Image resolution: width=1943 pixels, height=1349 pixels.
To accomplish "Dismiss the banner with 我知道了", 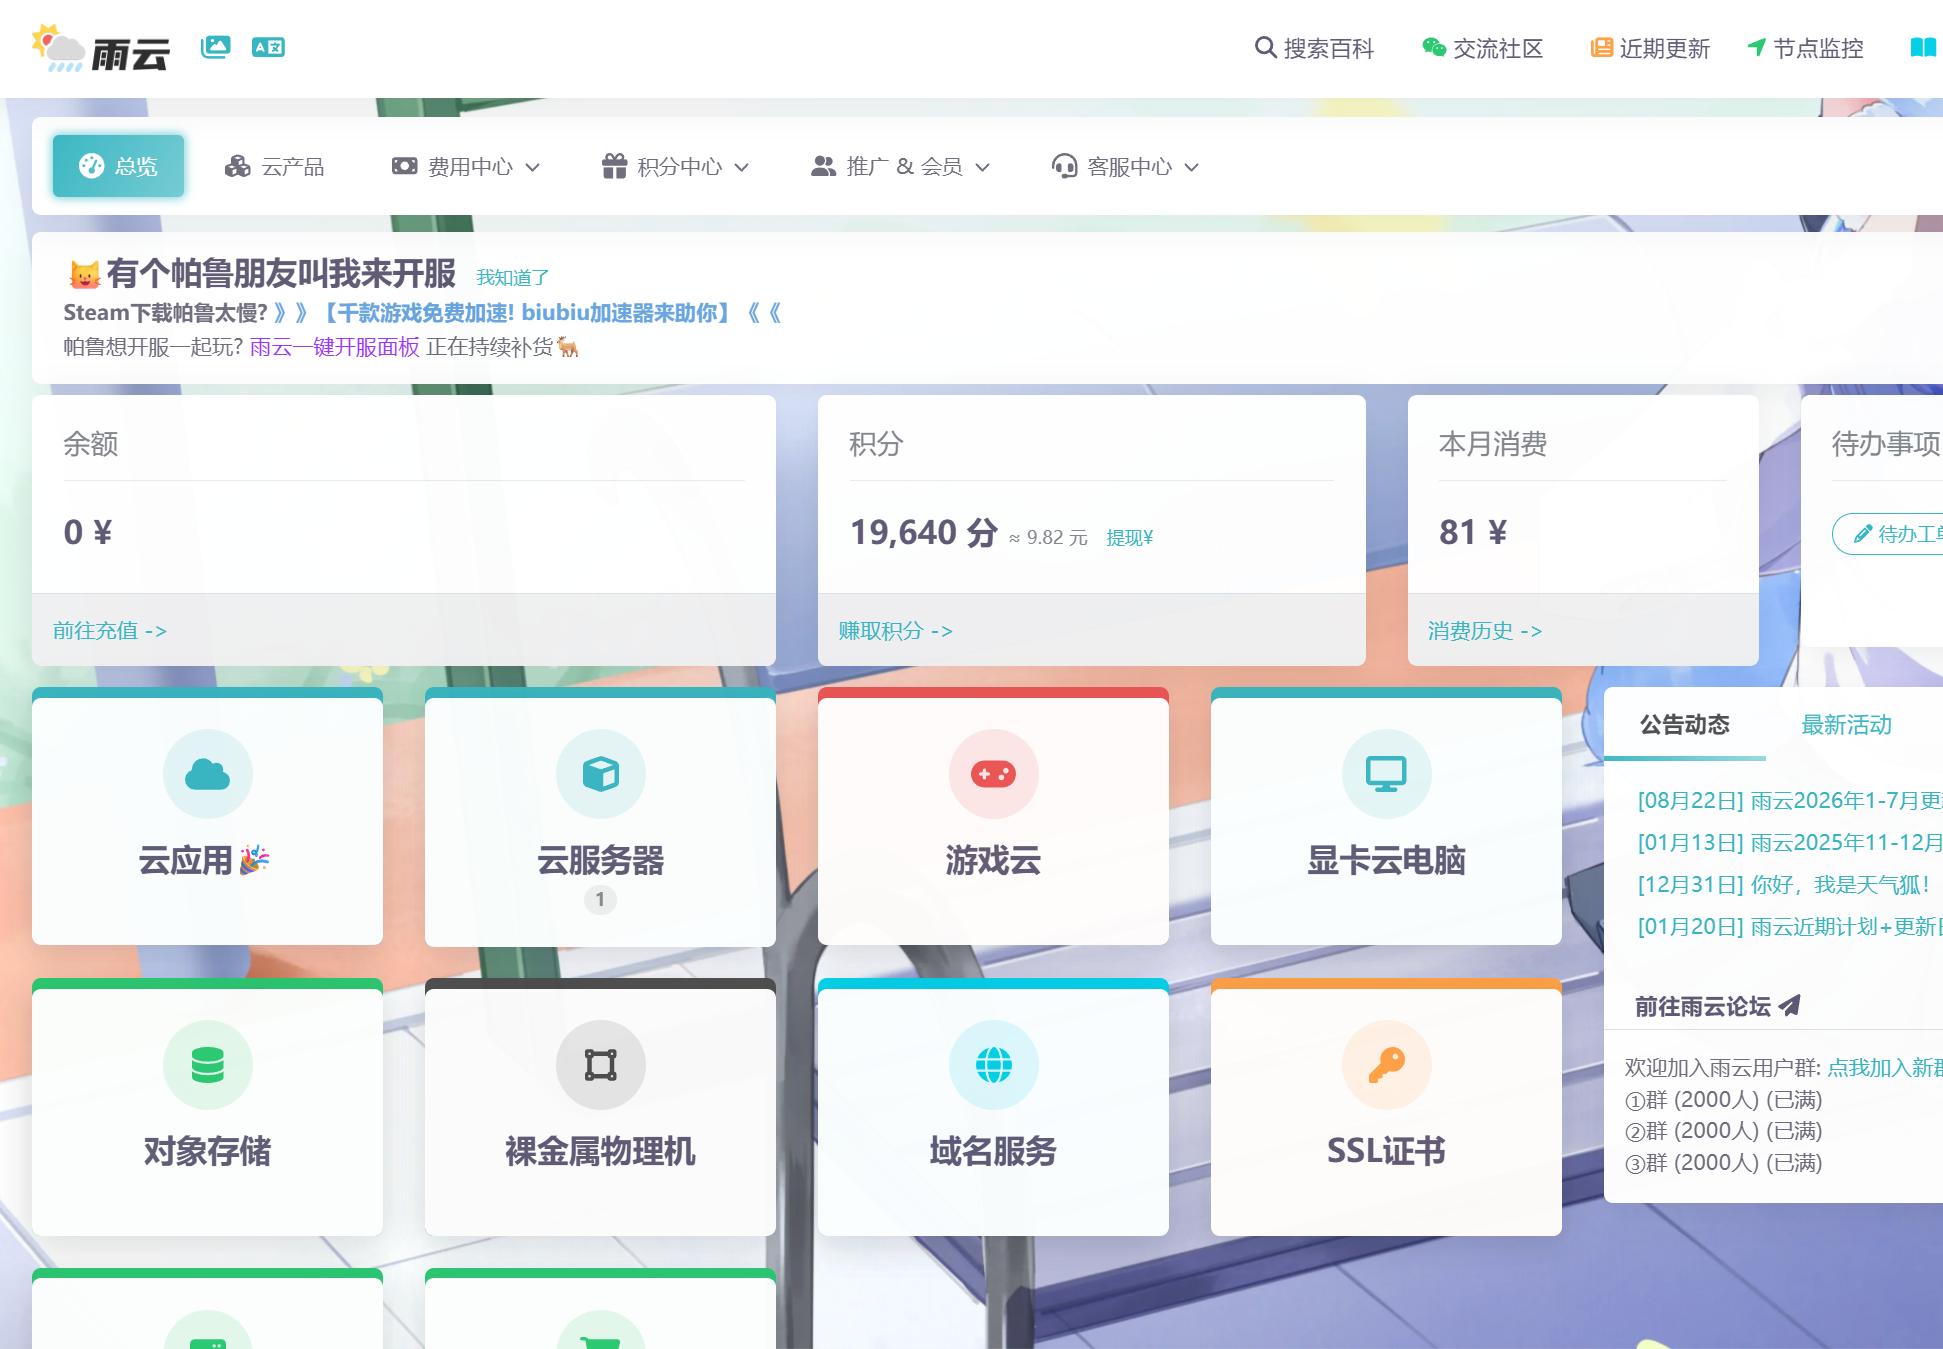I will (513, 277).
